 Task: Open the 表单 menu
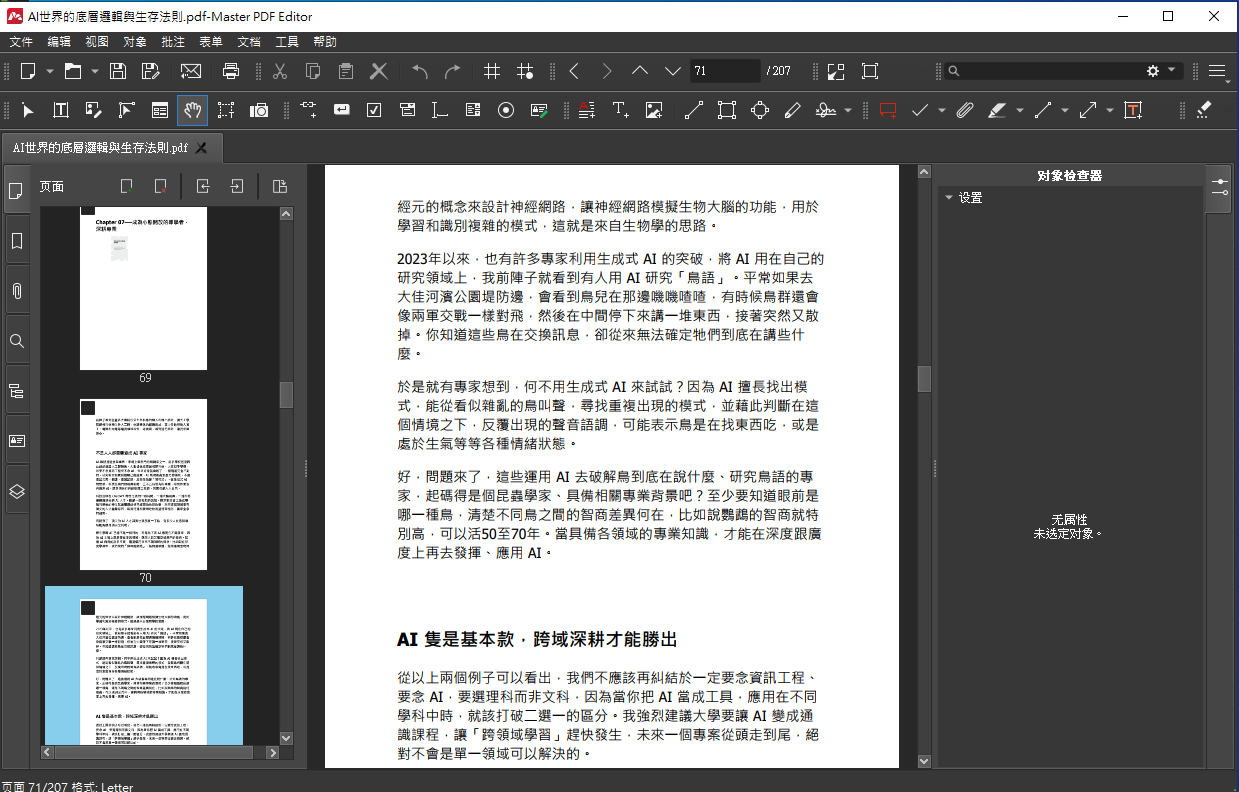[x=211, y=42]
